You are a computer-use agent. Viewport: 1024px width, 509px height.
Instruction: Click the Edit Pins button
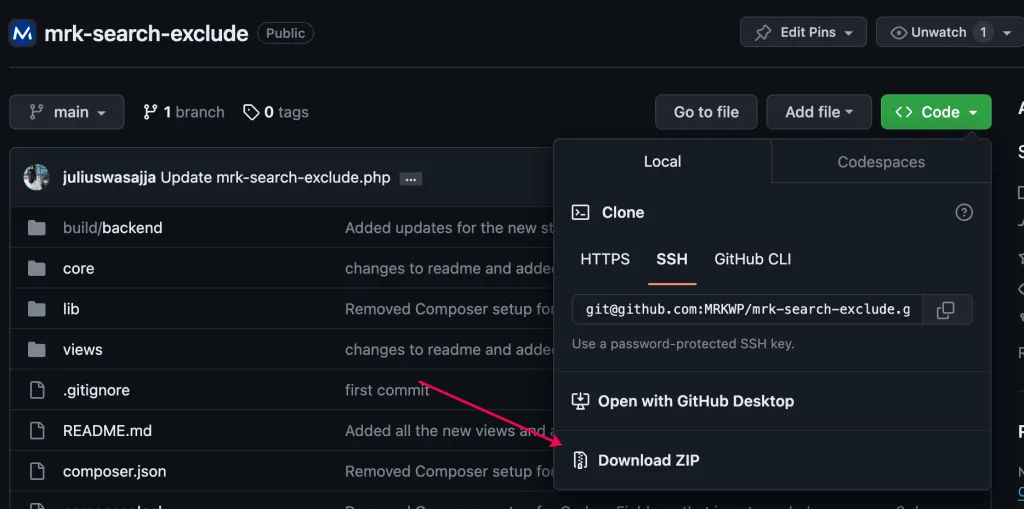coord(803,32)
